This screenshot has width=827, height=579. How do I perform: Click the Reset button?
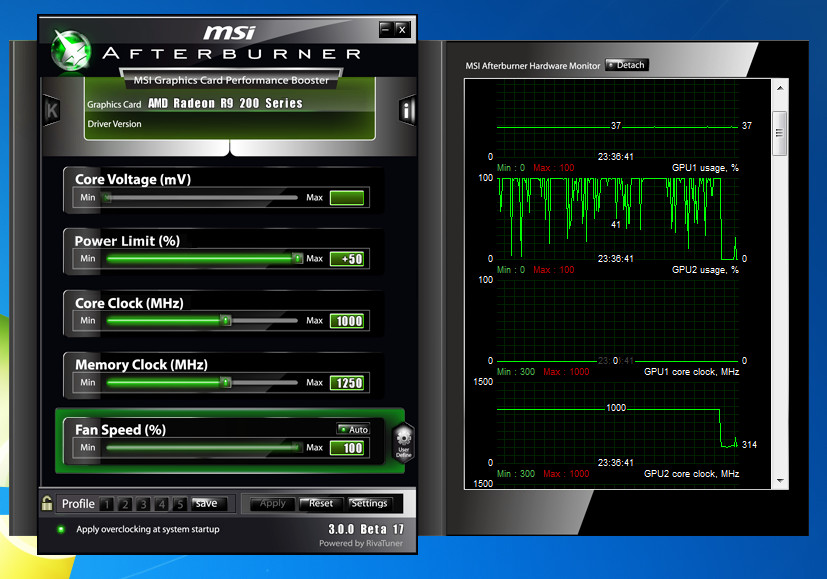click(321, 504)
